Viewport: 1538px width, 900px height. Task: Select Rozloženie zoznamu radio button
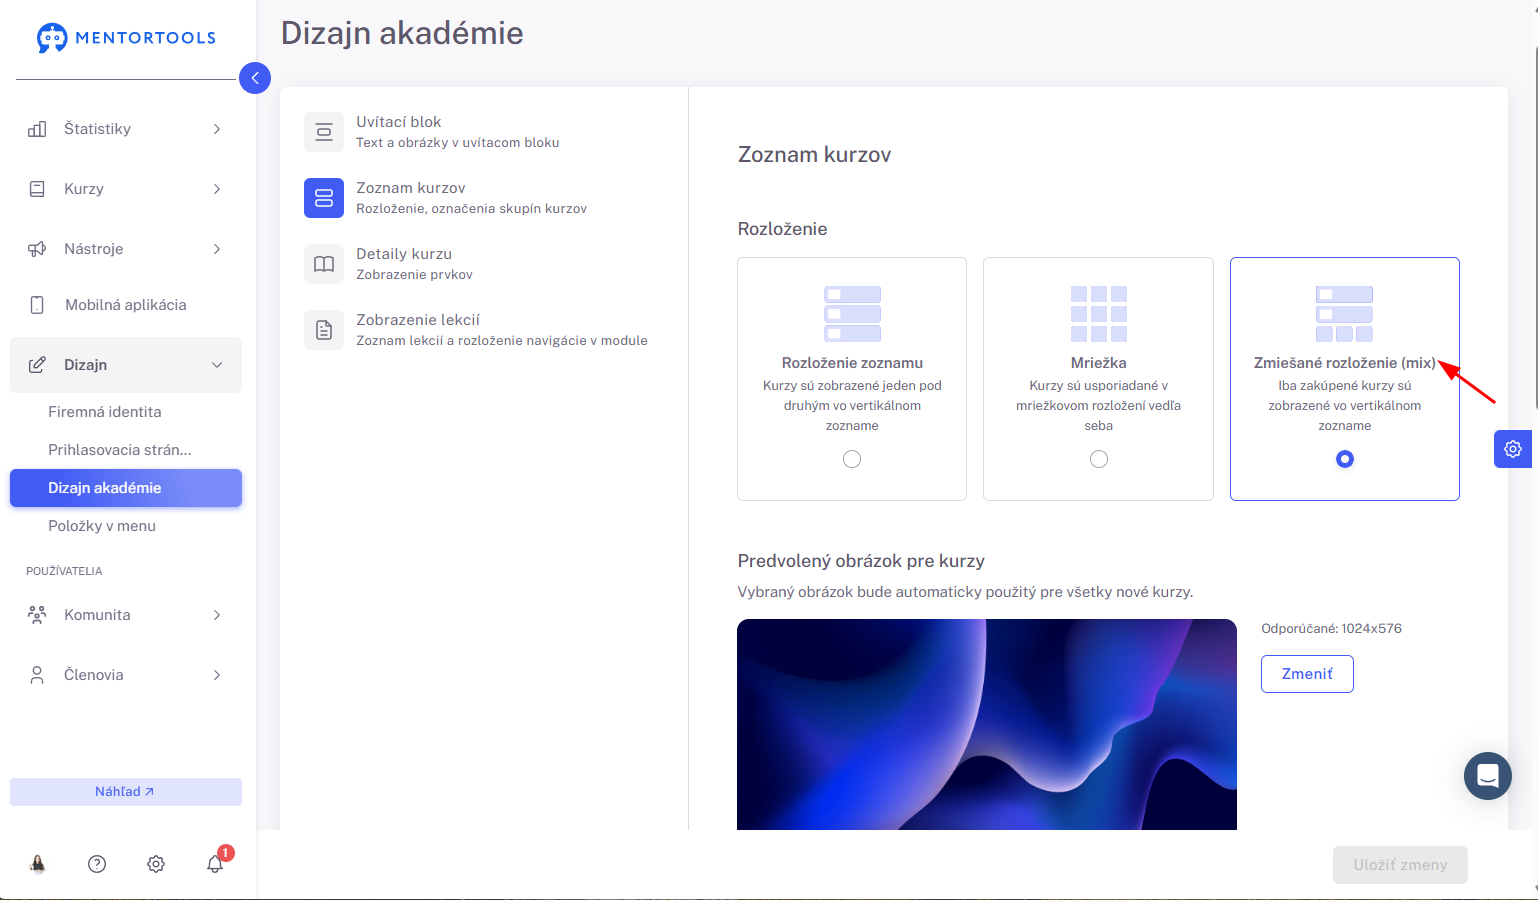pos(852,459)
